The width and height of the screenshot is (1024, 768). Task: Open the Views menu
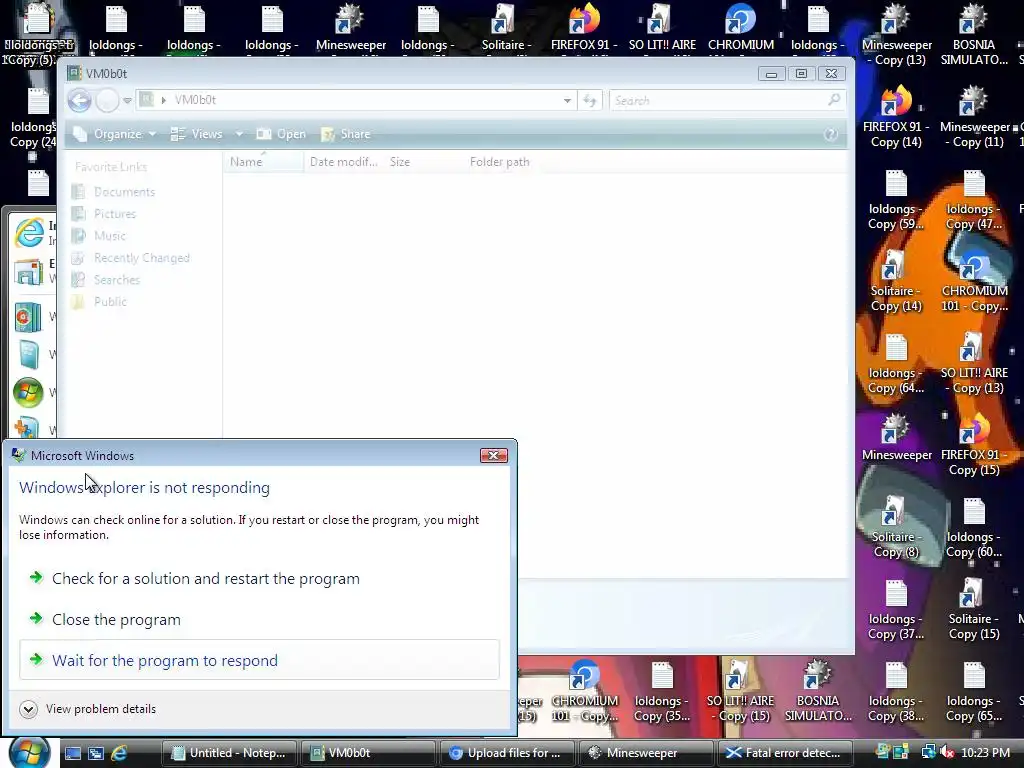(196, 134)
